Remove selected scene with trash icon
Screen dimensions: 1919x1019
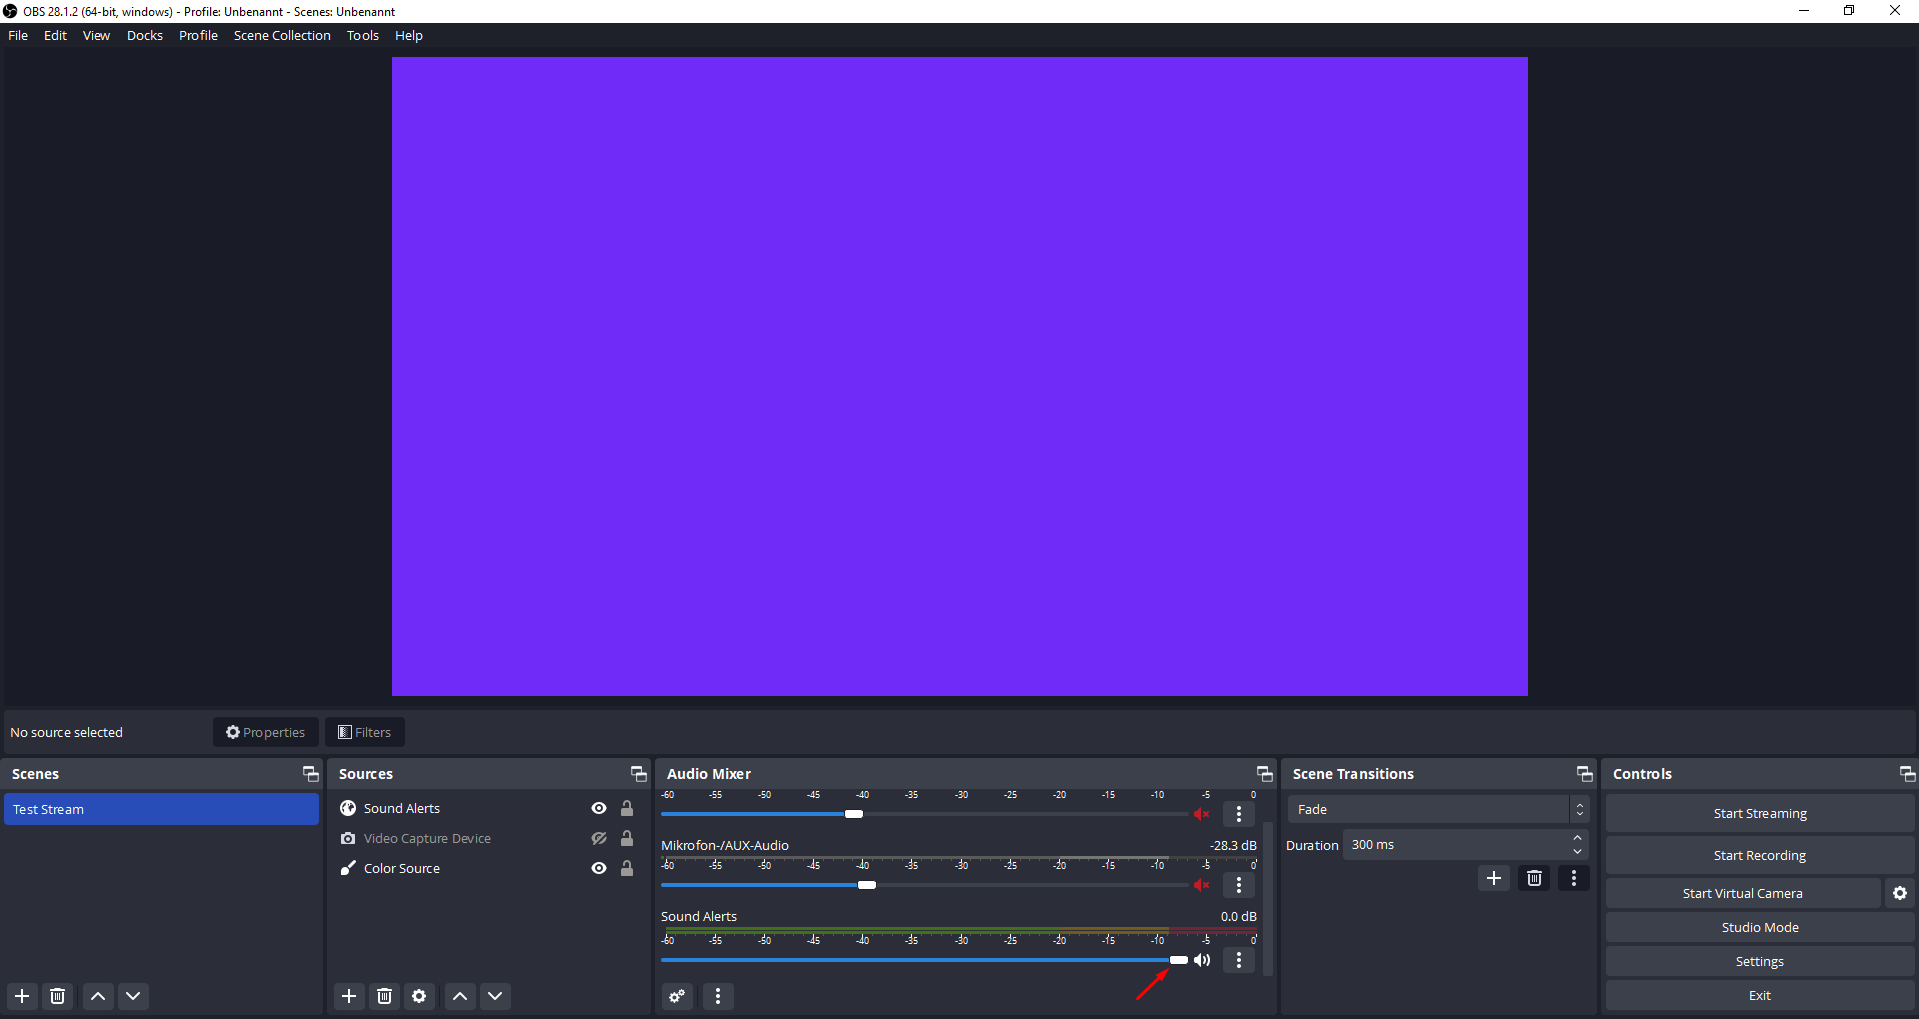click(58, 996)
